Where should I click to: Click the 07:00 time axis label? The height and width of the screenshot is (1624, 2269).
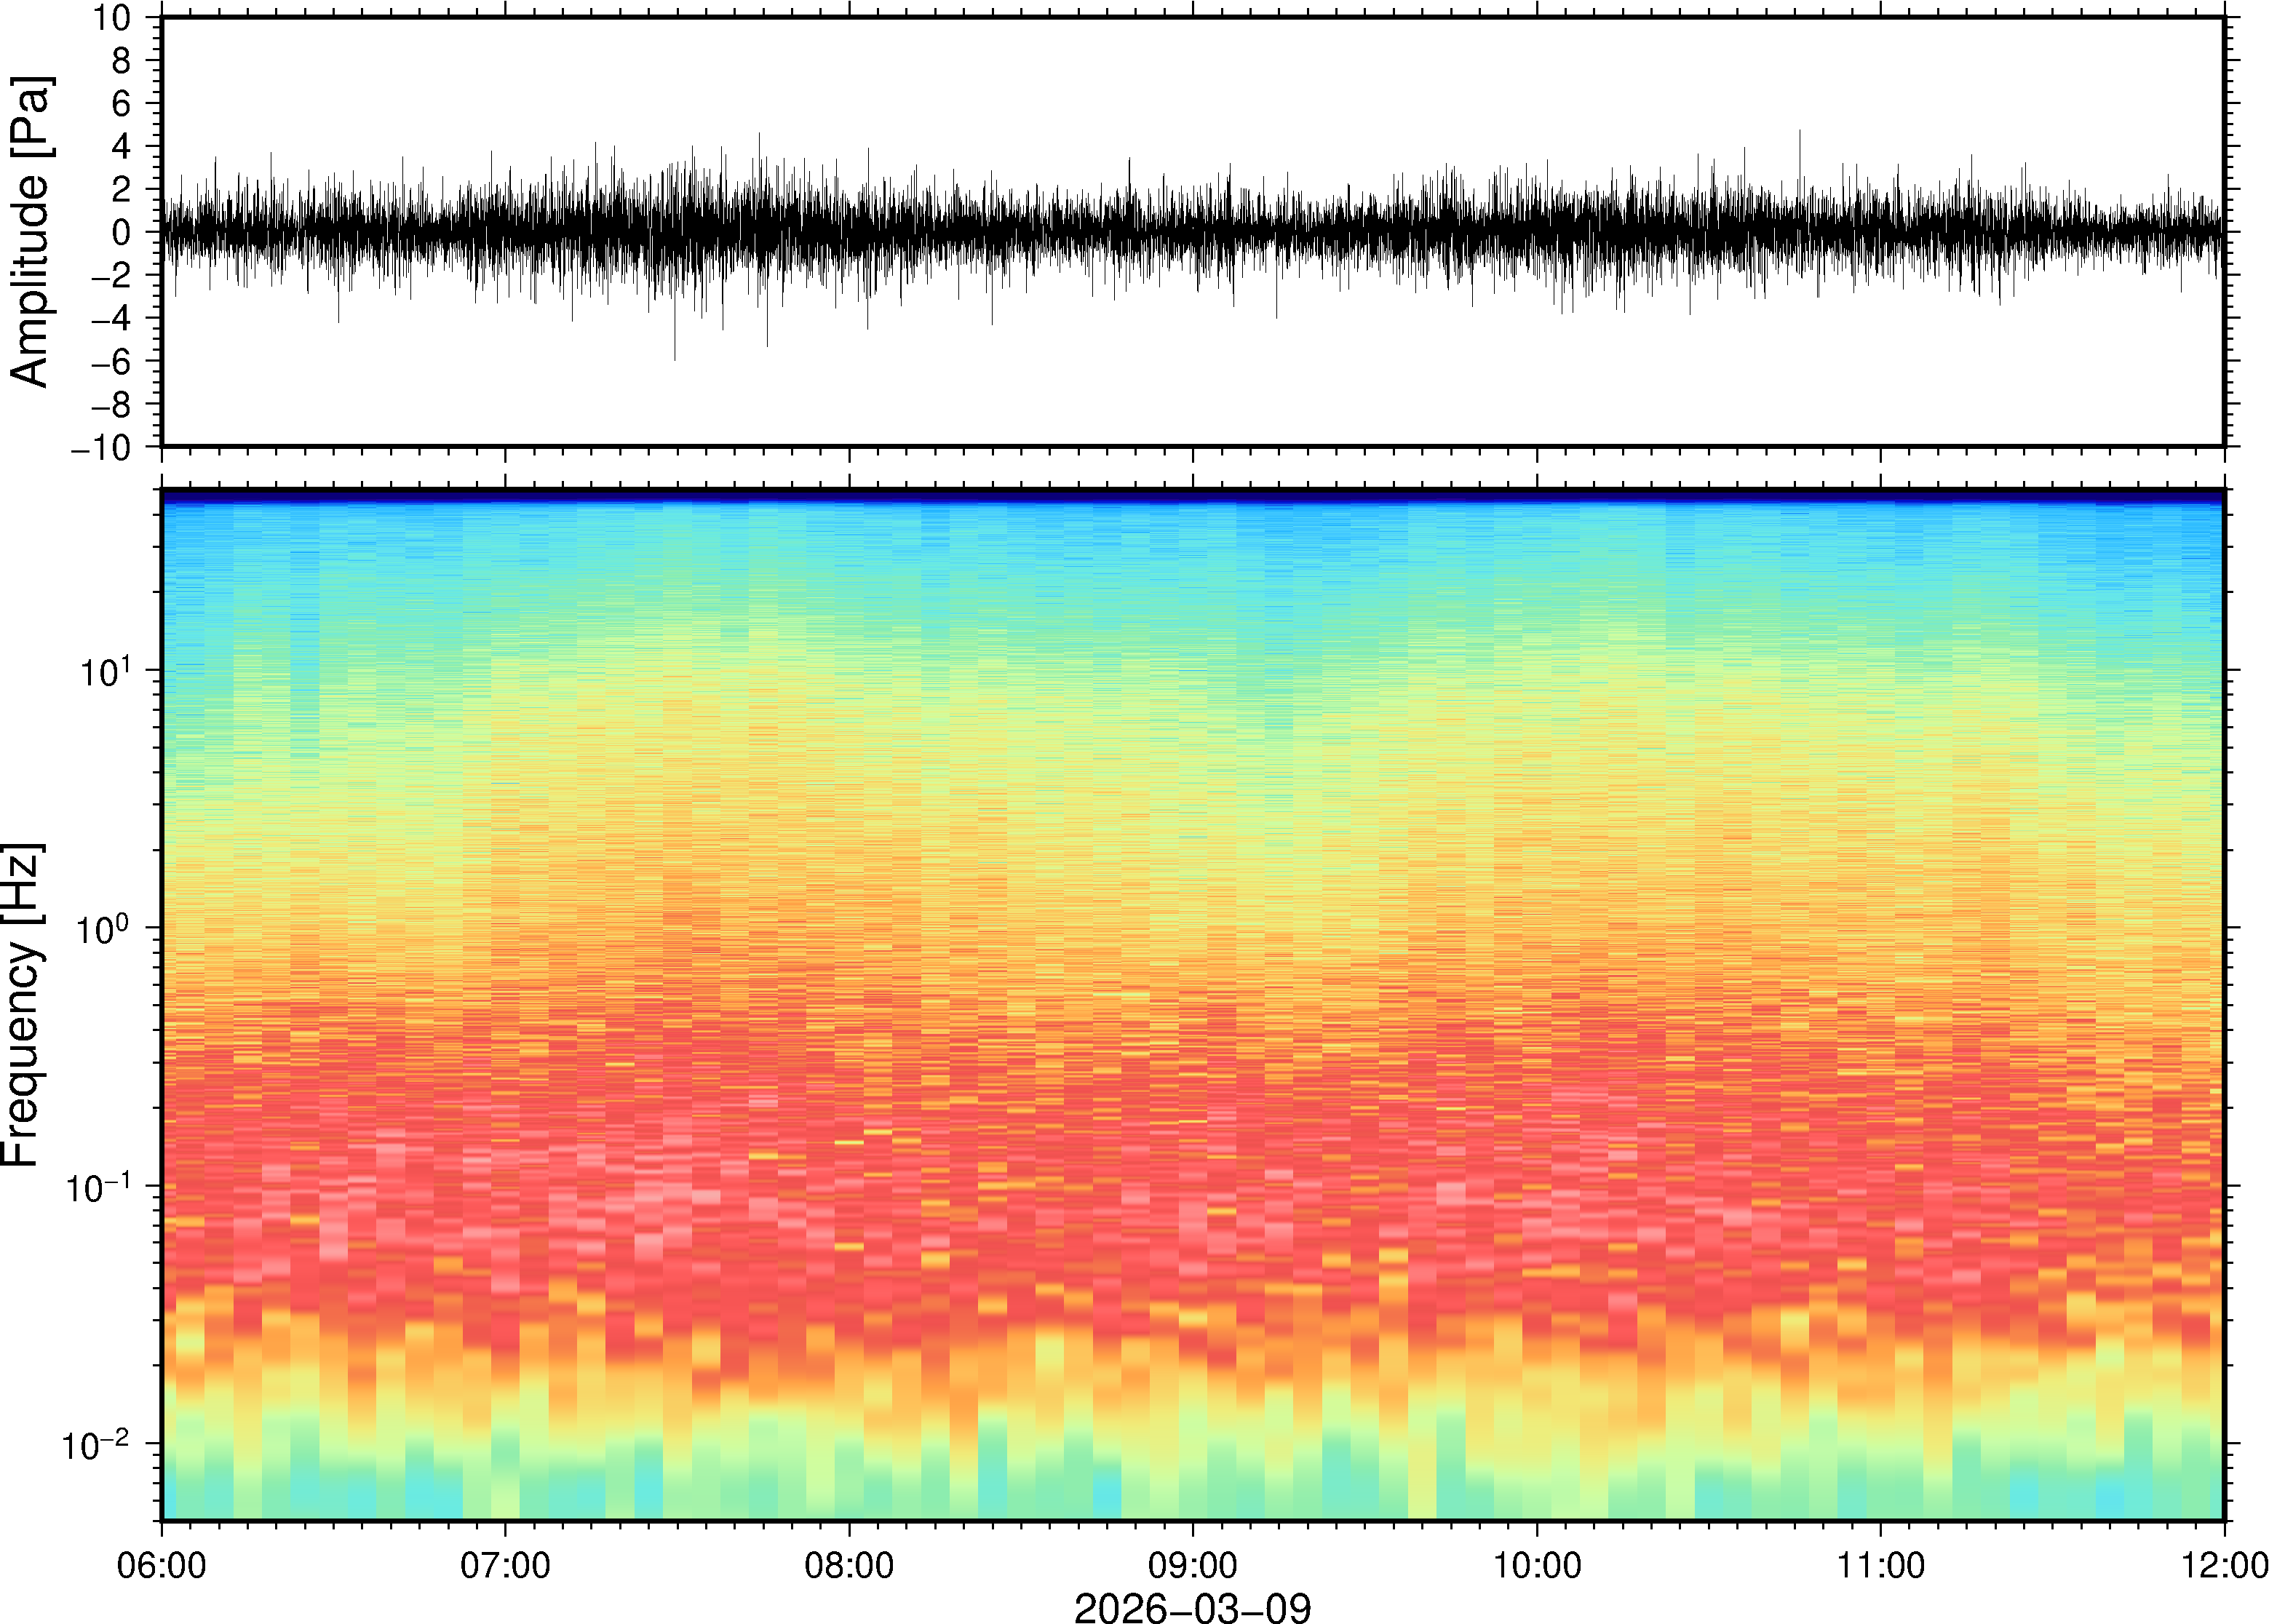505,1565
